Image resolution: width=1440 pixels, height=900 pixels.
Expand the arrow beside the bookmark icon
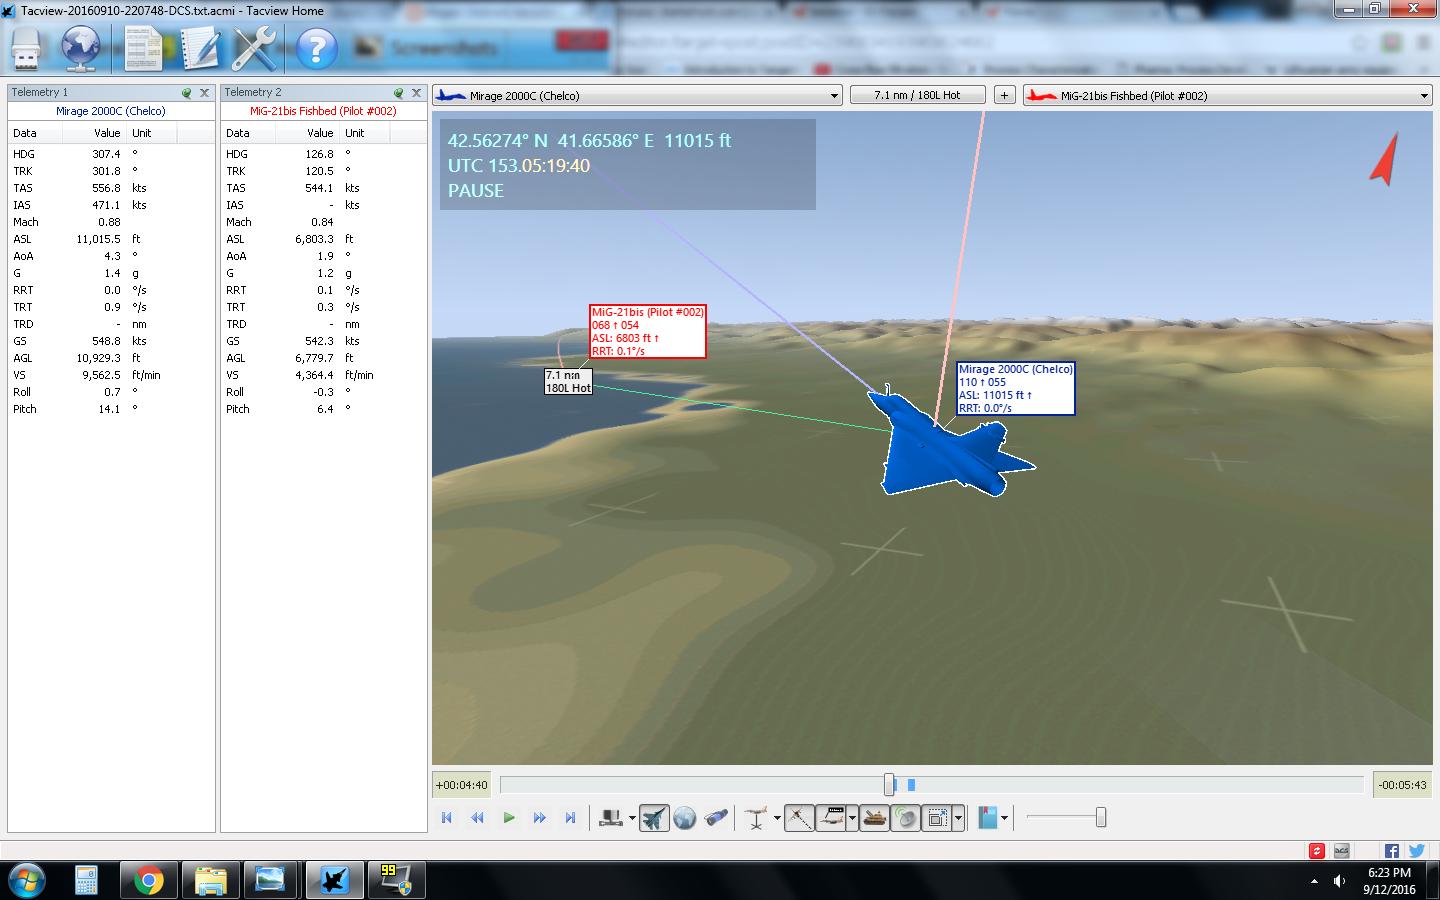point(1004,819)
